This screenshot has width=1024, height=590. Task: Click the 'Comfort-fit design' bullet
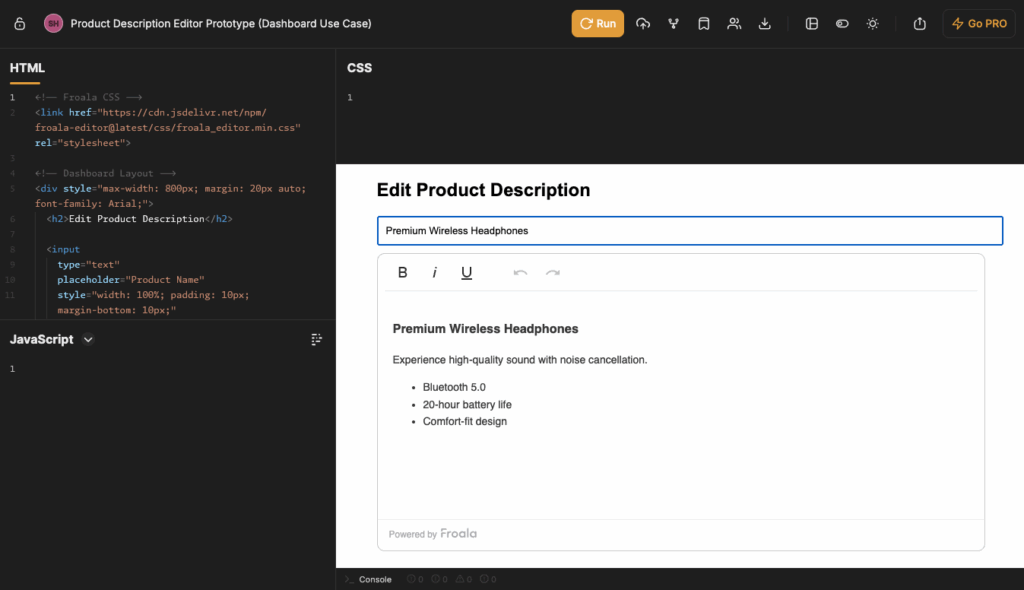point(464,421)
